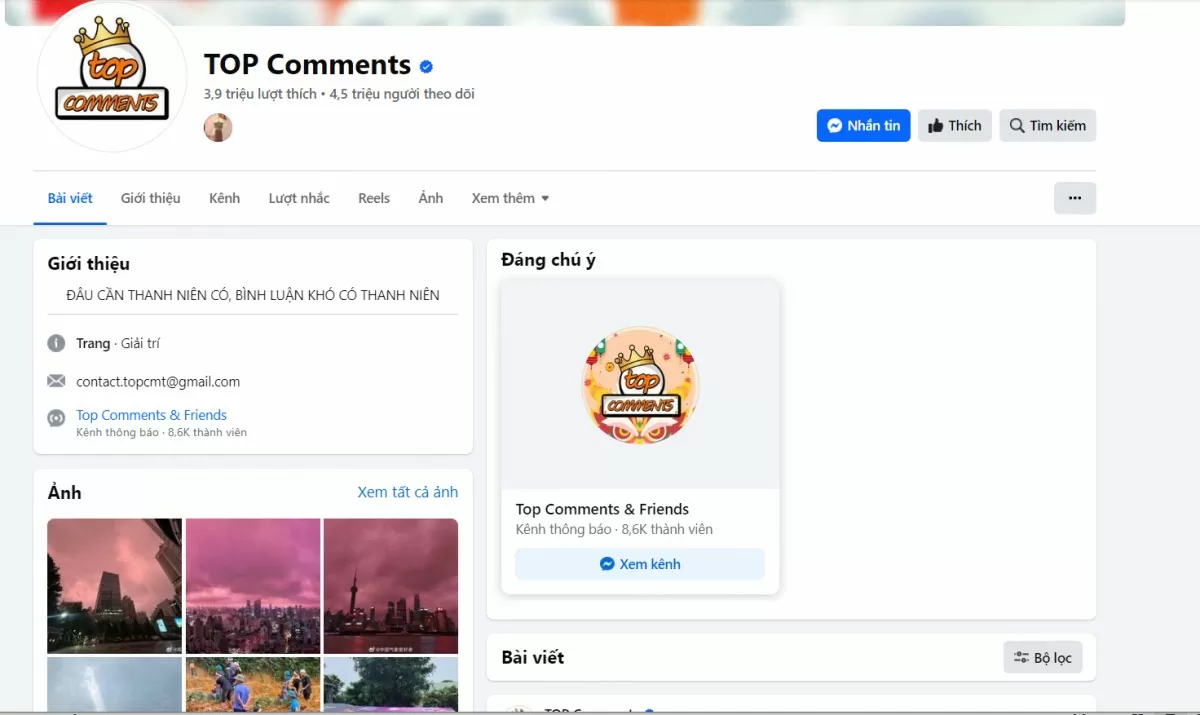Open the small follower avatar under page name
Screen dimensions: 1200x715
218,127
